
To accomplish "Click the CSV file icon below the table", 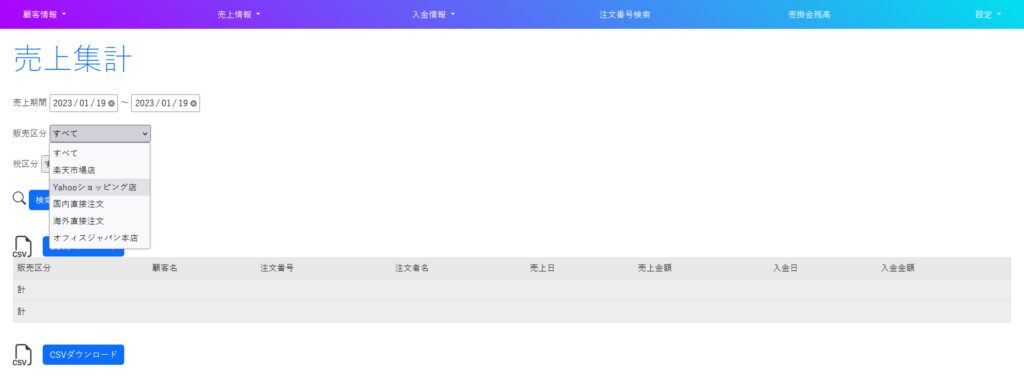I will tap(22, 355).
